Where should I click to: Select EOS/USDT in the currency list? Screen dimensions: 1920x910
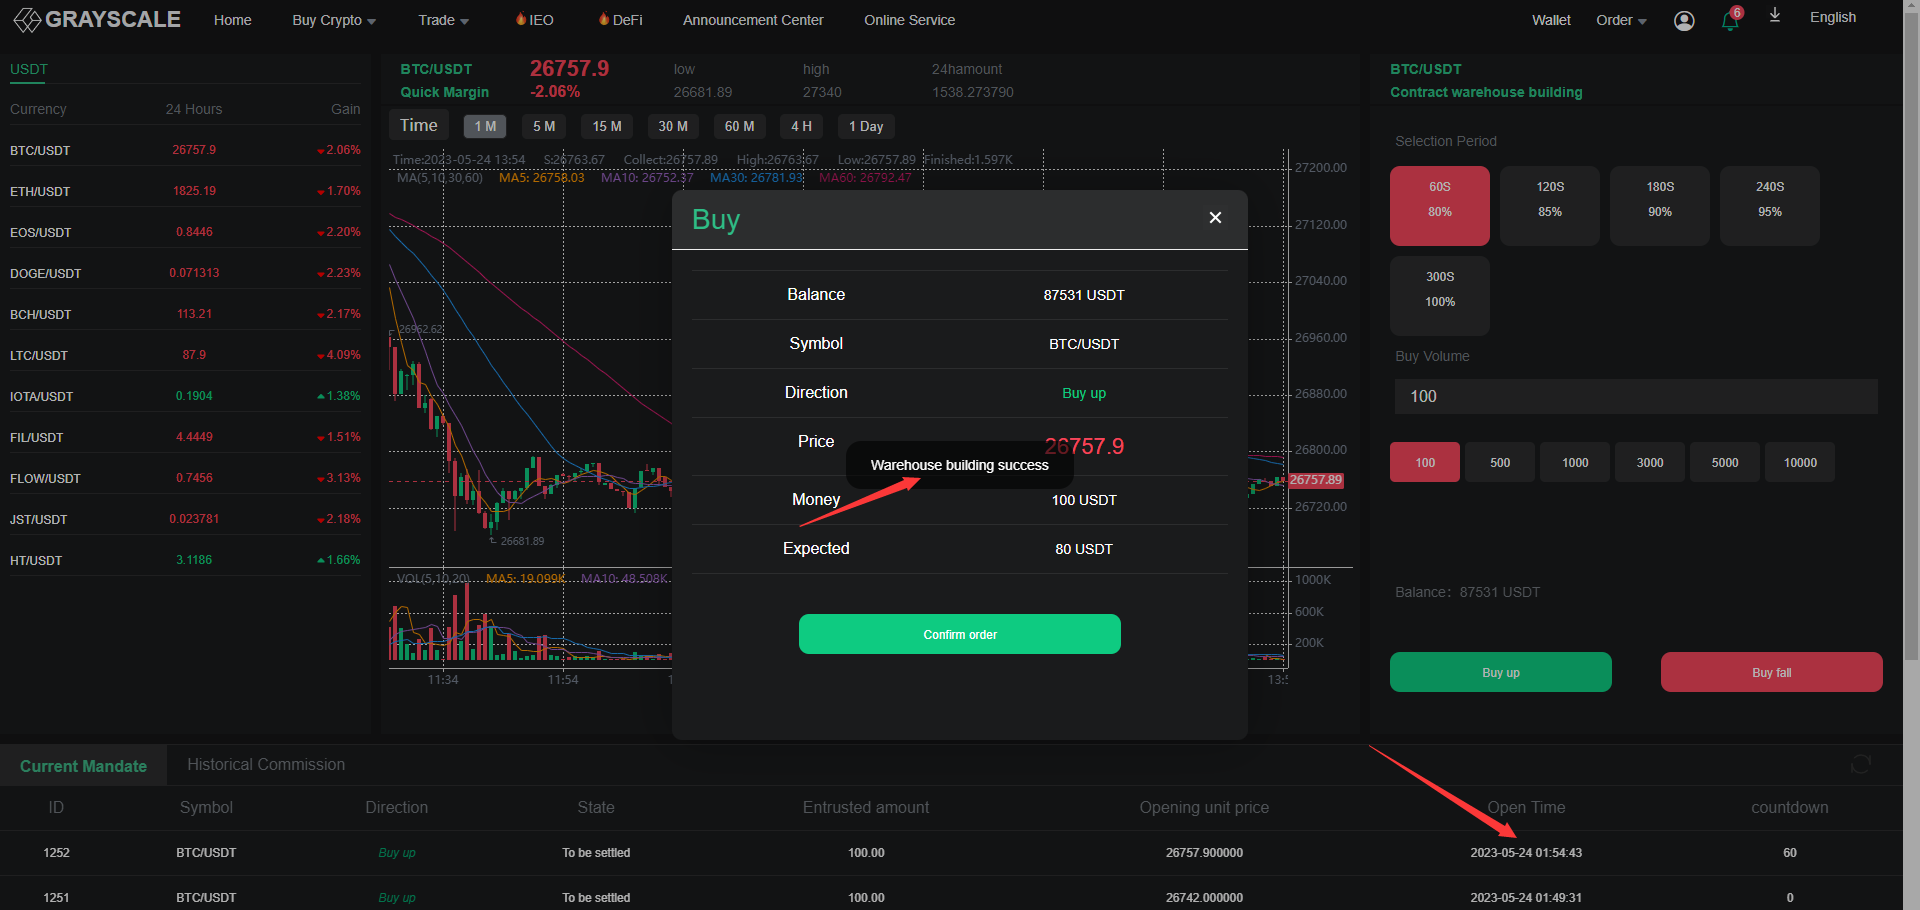click(x=185, y=232)
